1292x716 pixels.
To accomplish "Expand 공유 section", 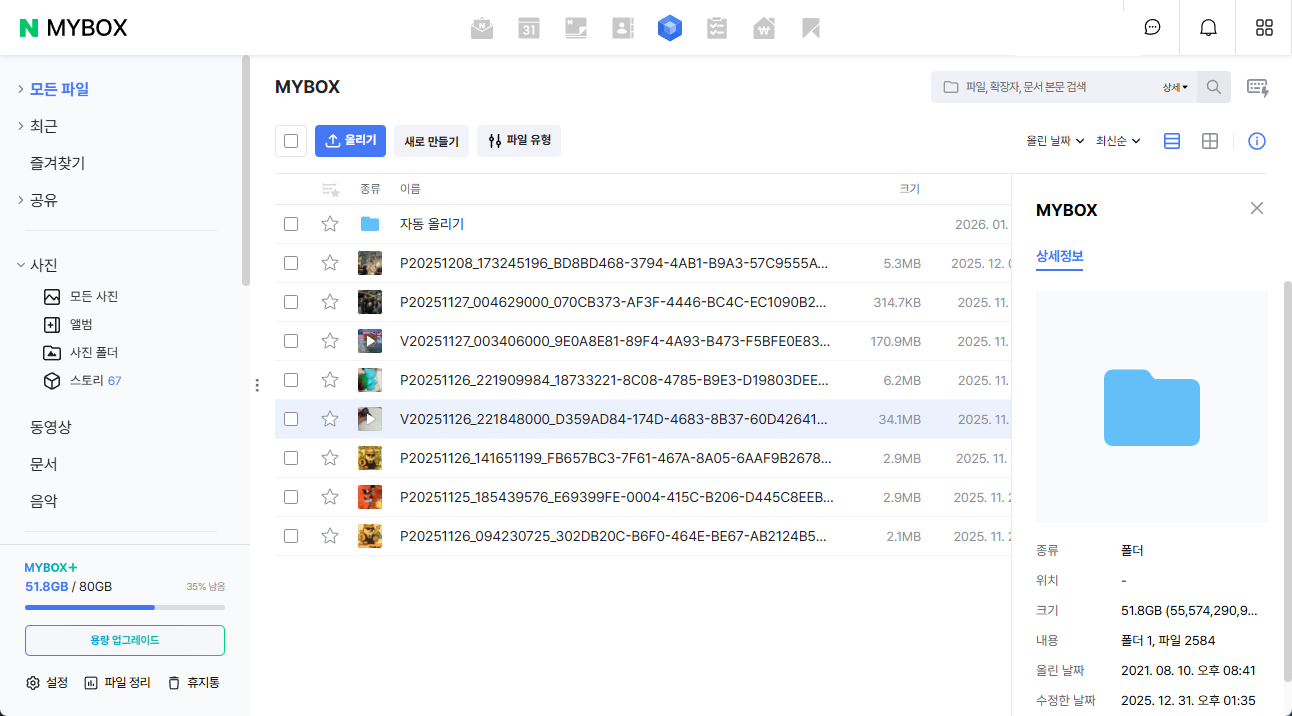I will point(20,200).
